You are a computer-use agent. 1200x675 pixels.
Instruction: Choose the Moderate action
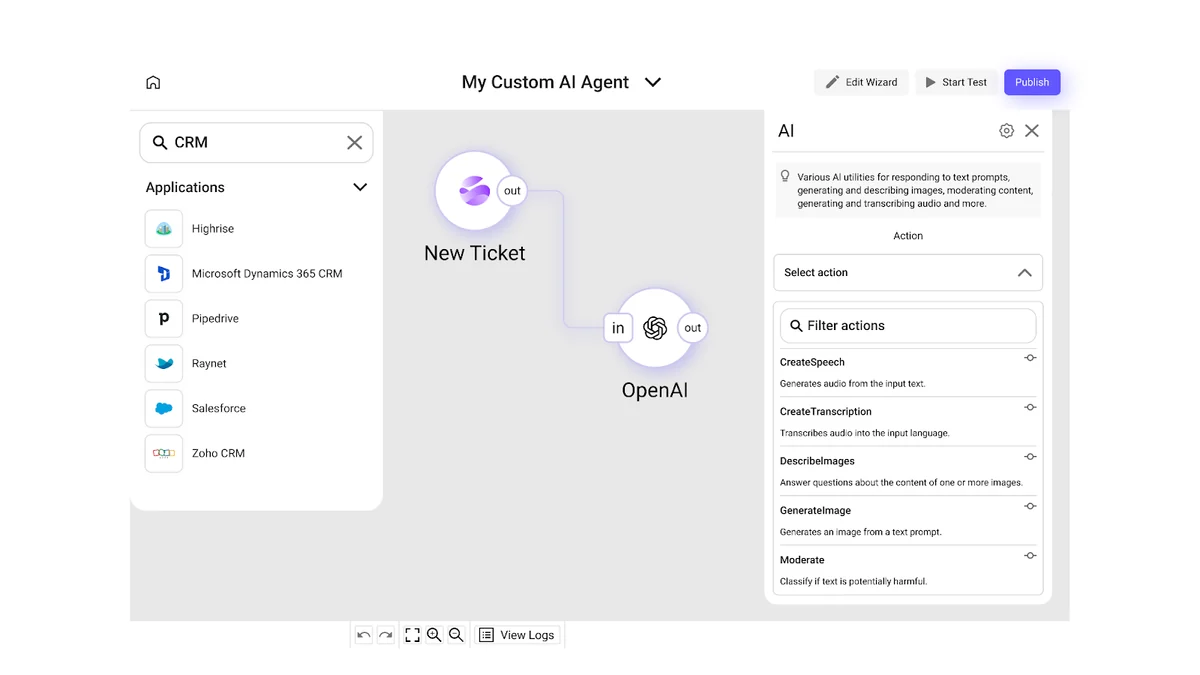(908, 570)
